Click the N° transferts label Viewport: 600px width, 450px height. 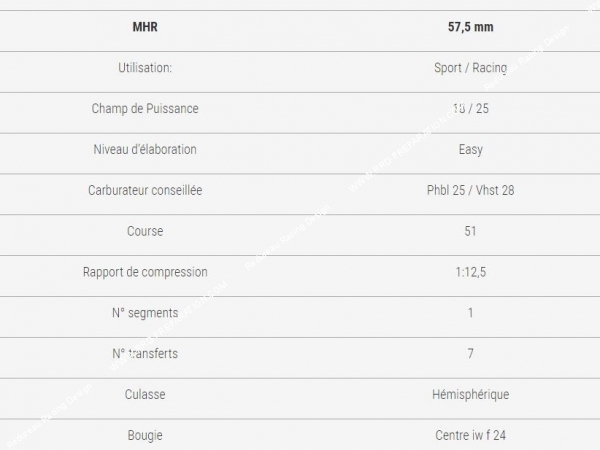tap(145, 354)
